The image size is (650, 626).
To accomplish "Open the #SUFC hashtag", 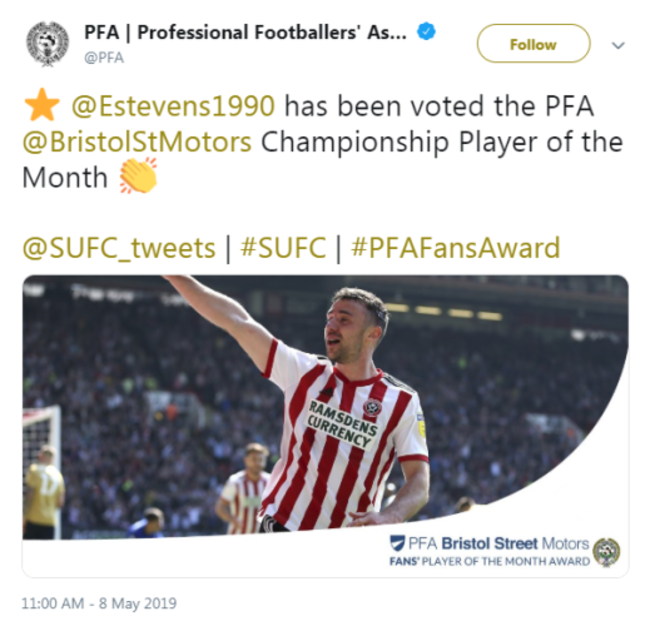I will coord(284,248).
